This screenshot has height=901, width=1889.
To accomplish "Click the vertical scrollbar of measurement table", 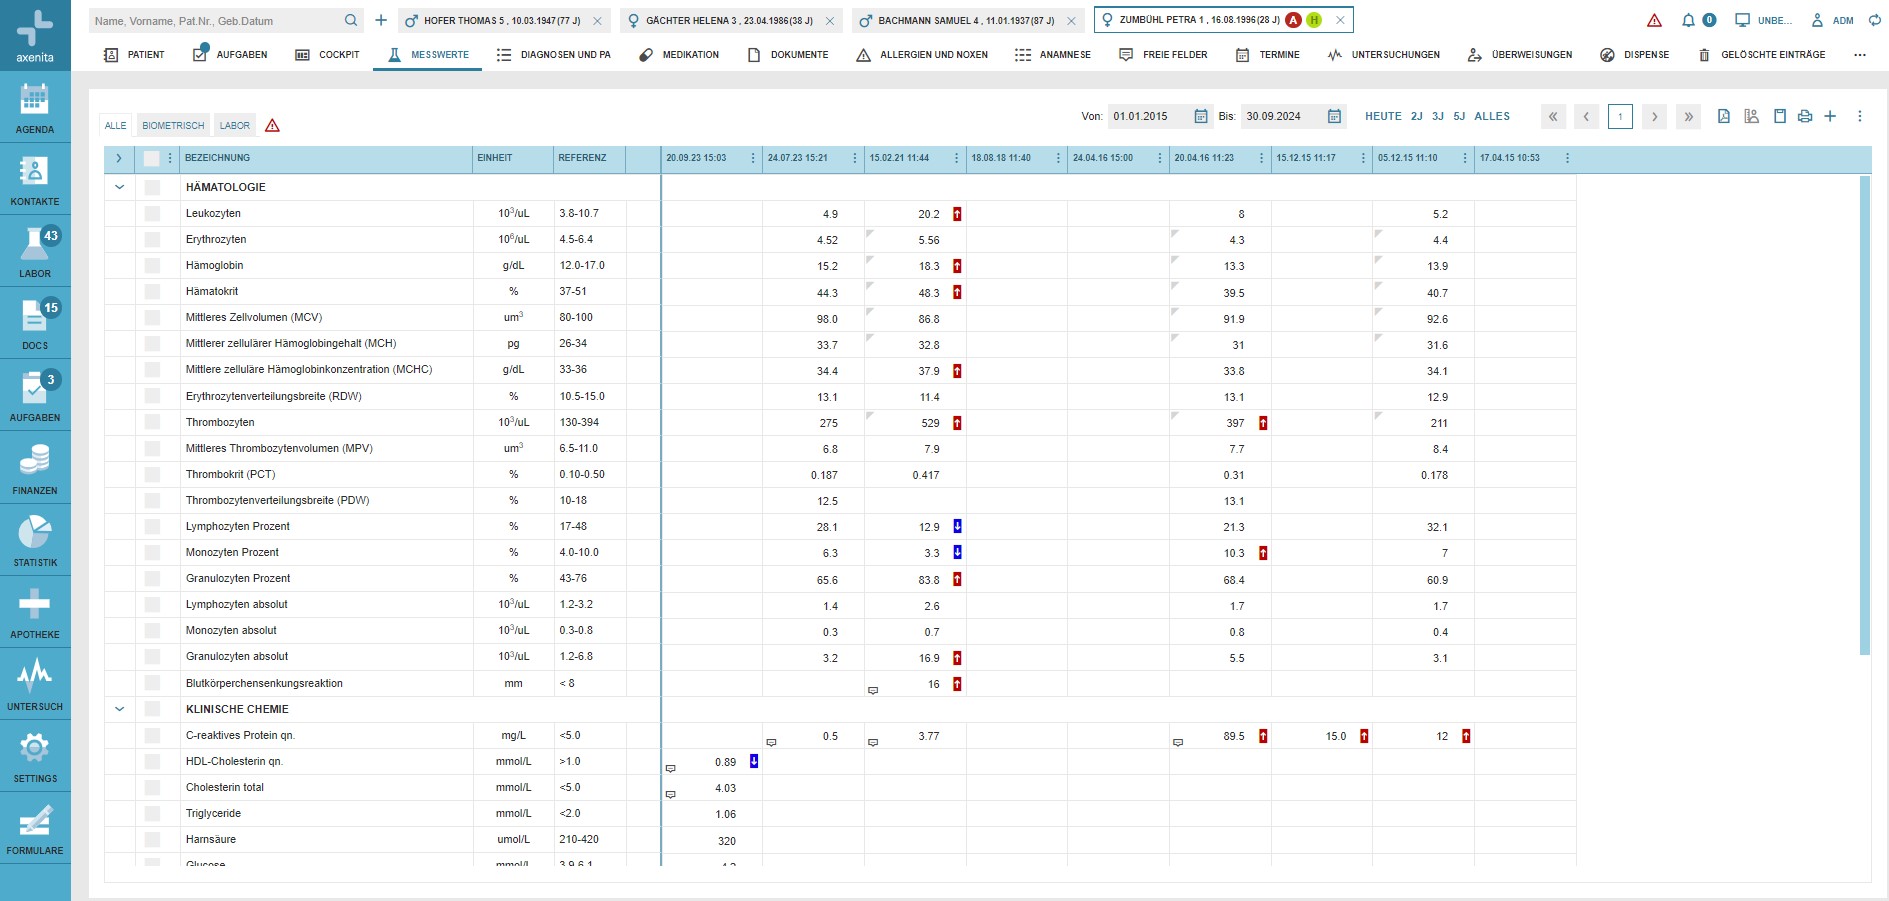I will tap(1864, 415).
